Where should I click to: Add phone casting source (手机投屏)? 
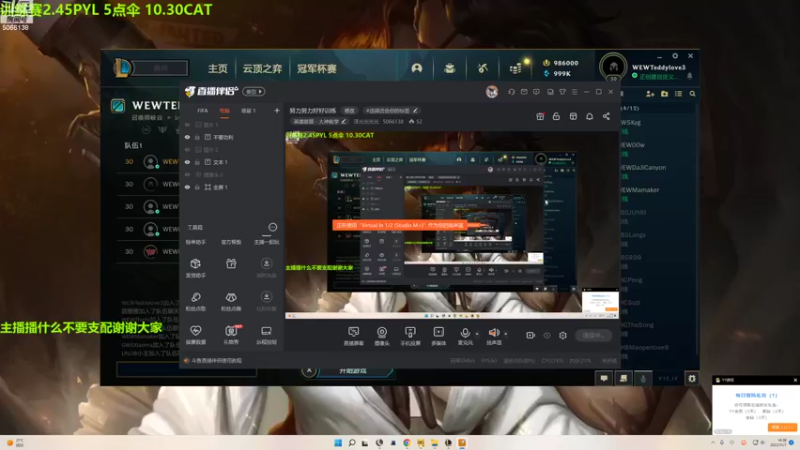(410, 336)
